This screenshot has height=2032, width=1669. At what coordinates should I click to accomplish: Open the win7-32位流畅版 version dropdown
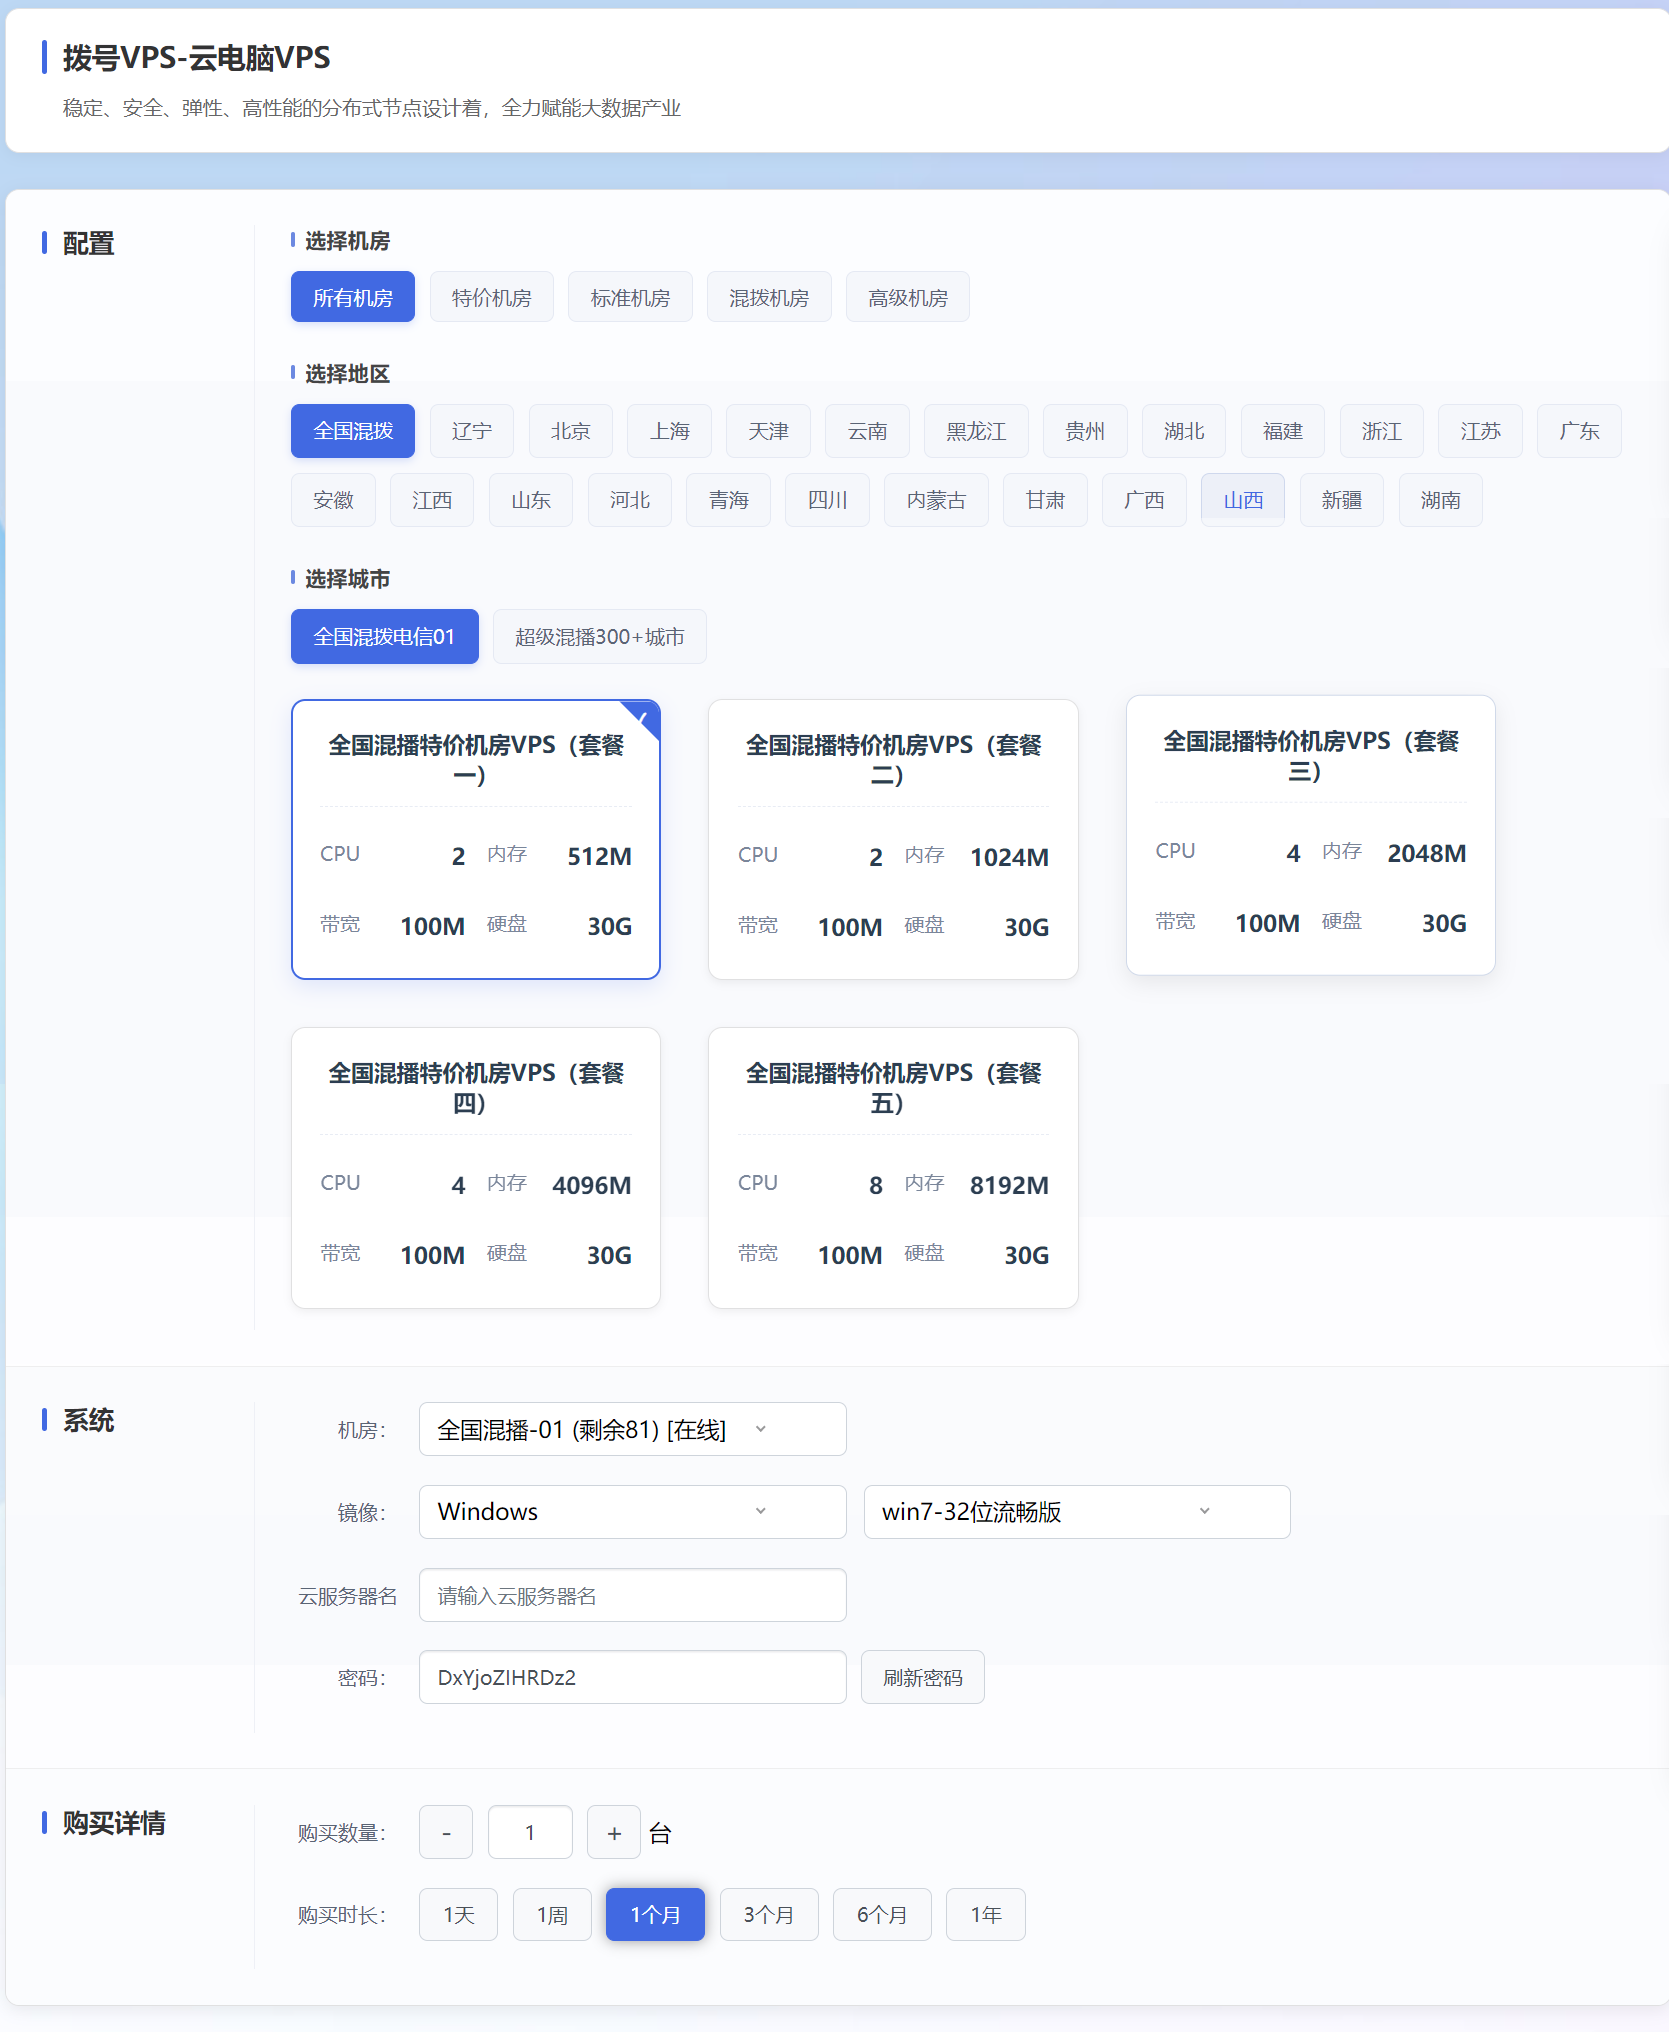point(1076,1512)
